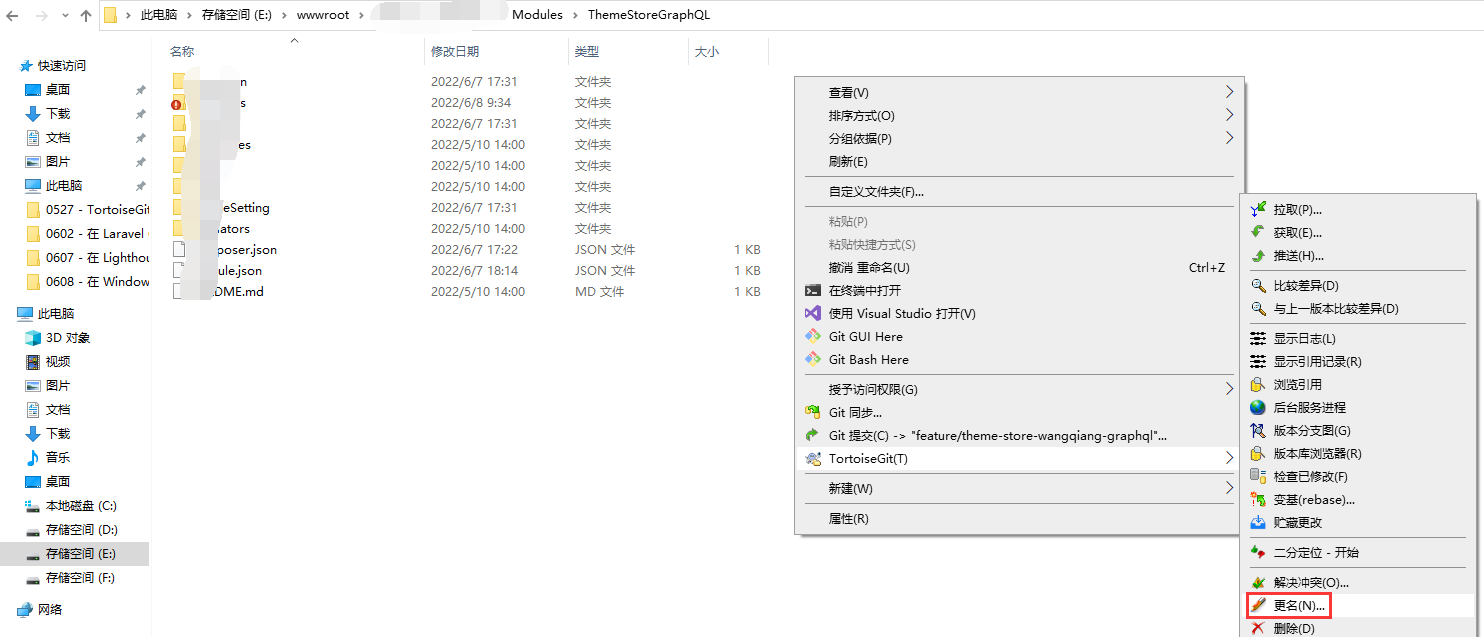Click the Git Bash Here icon
Image resolution: width=1484 pixels, height=637 pixels.
[x=813, y=359]
